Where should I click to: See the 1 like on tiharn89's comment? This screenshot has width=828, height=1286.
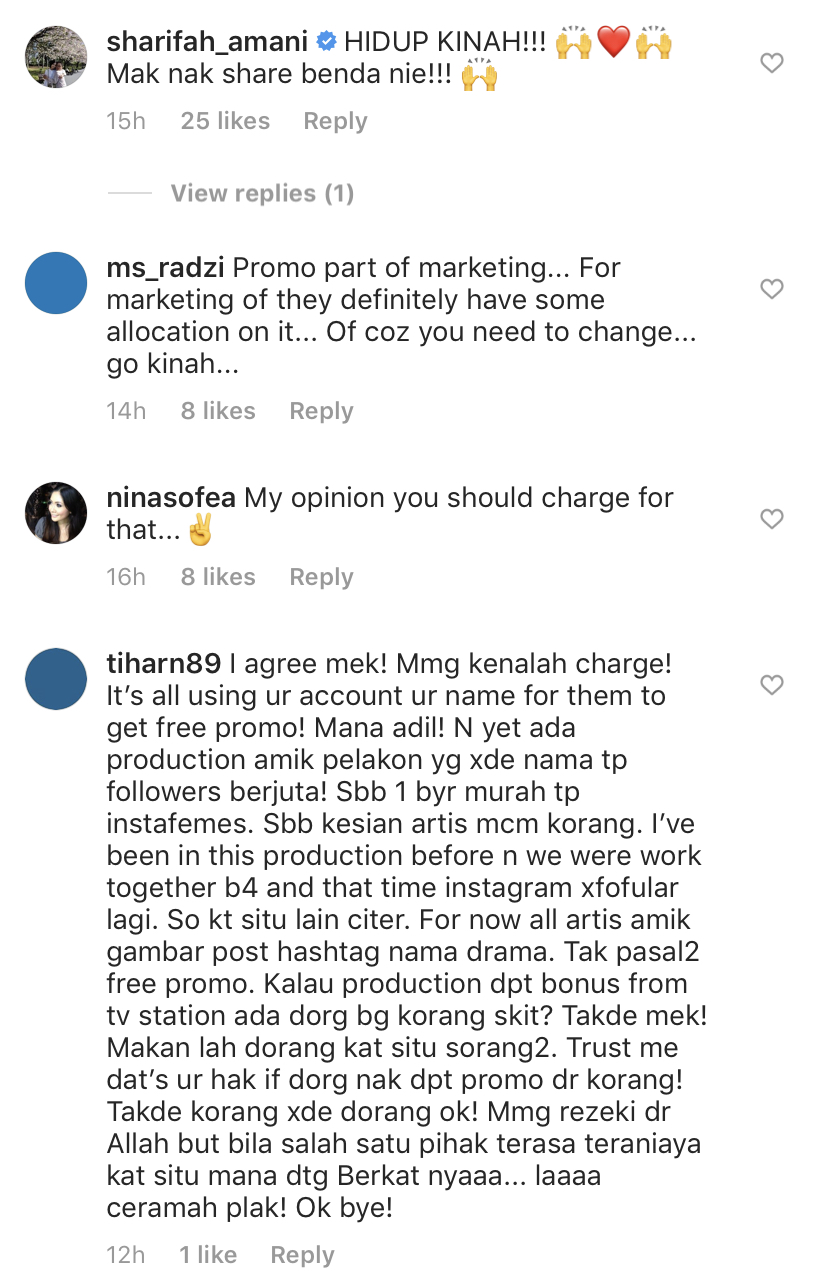[208, 1255]
